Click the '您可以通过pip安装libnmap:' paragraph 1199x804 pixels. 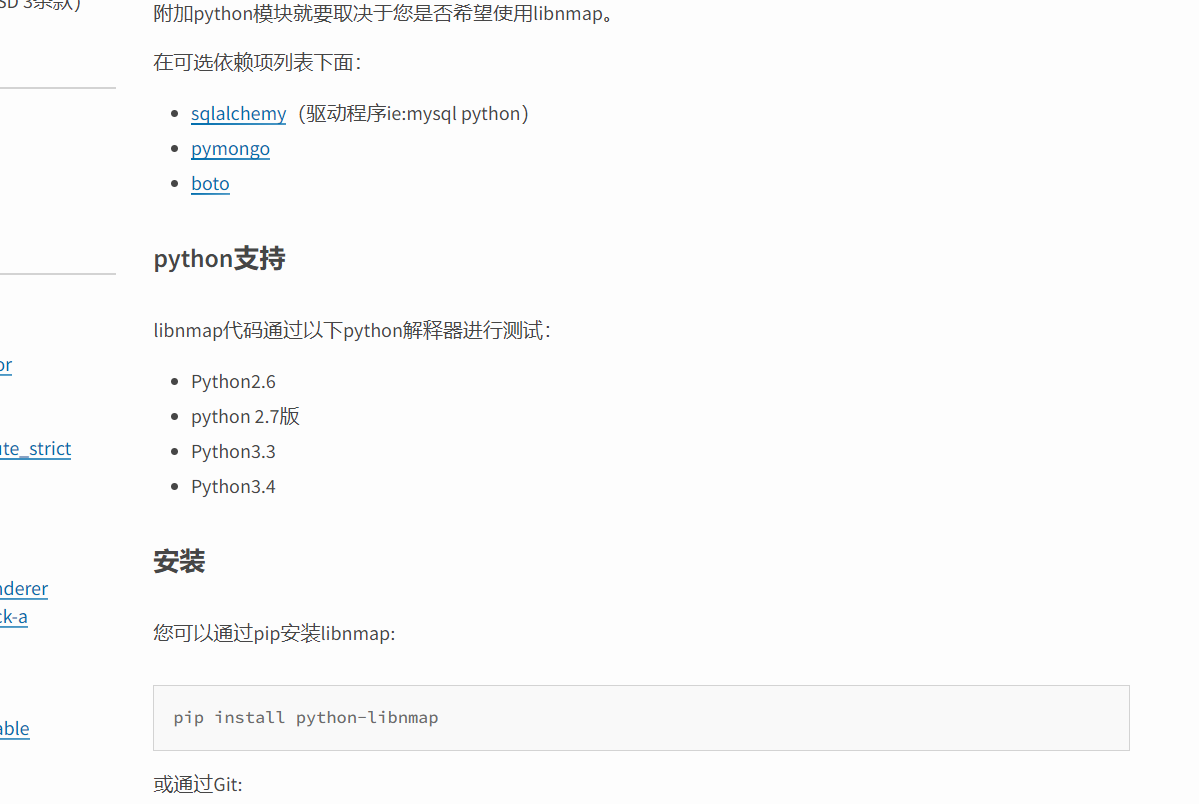click(x=275, y=633)
